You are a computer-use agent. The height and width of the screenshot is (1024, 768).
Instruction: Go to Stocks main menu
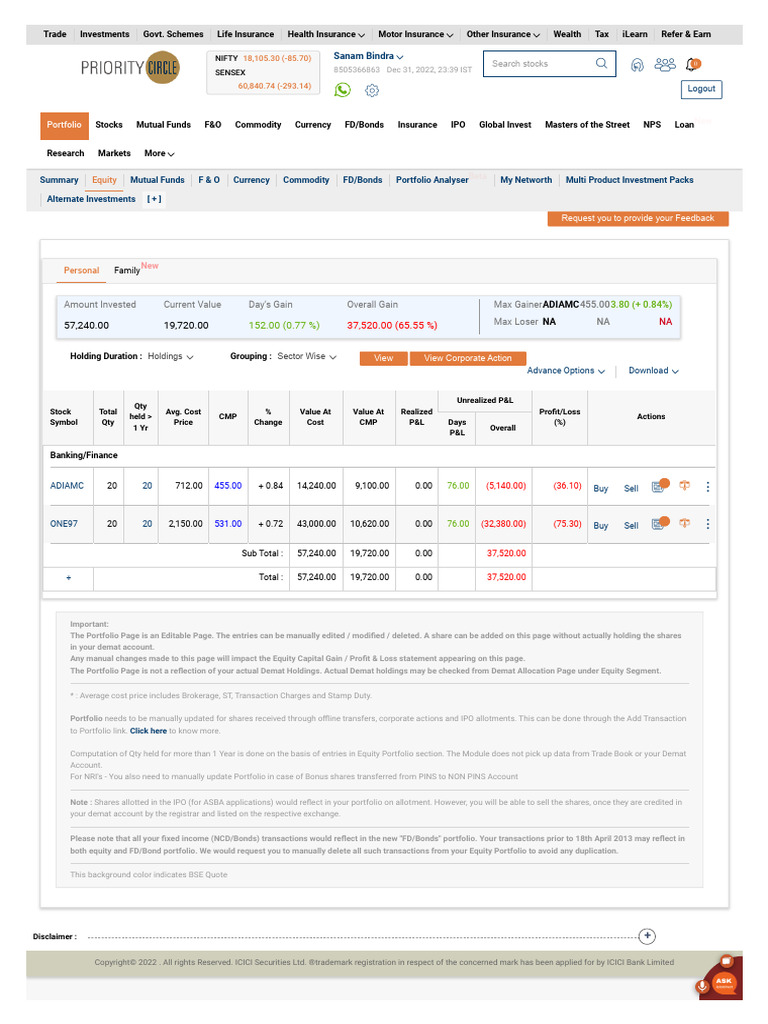click(x=109, y=125)
